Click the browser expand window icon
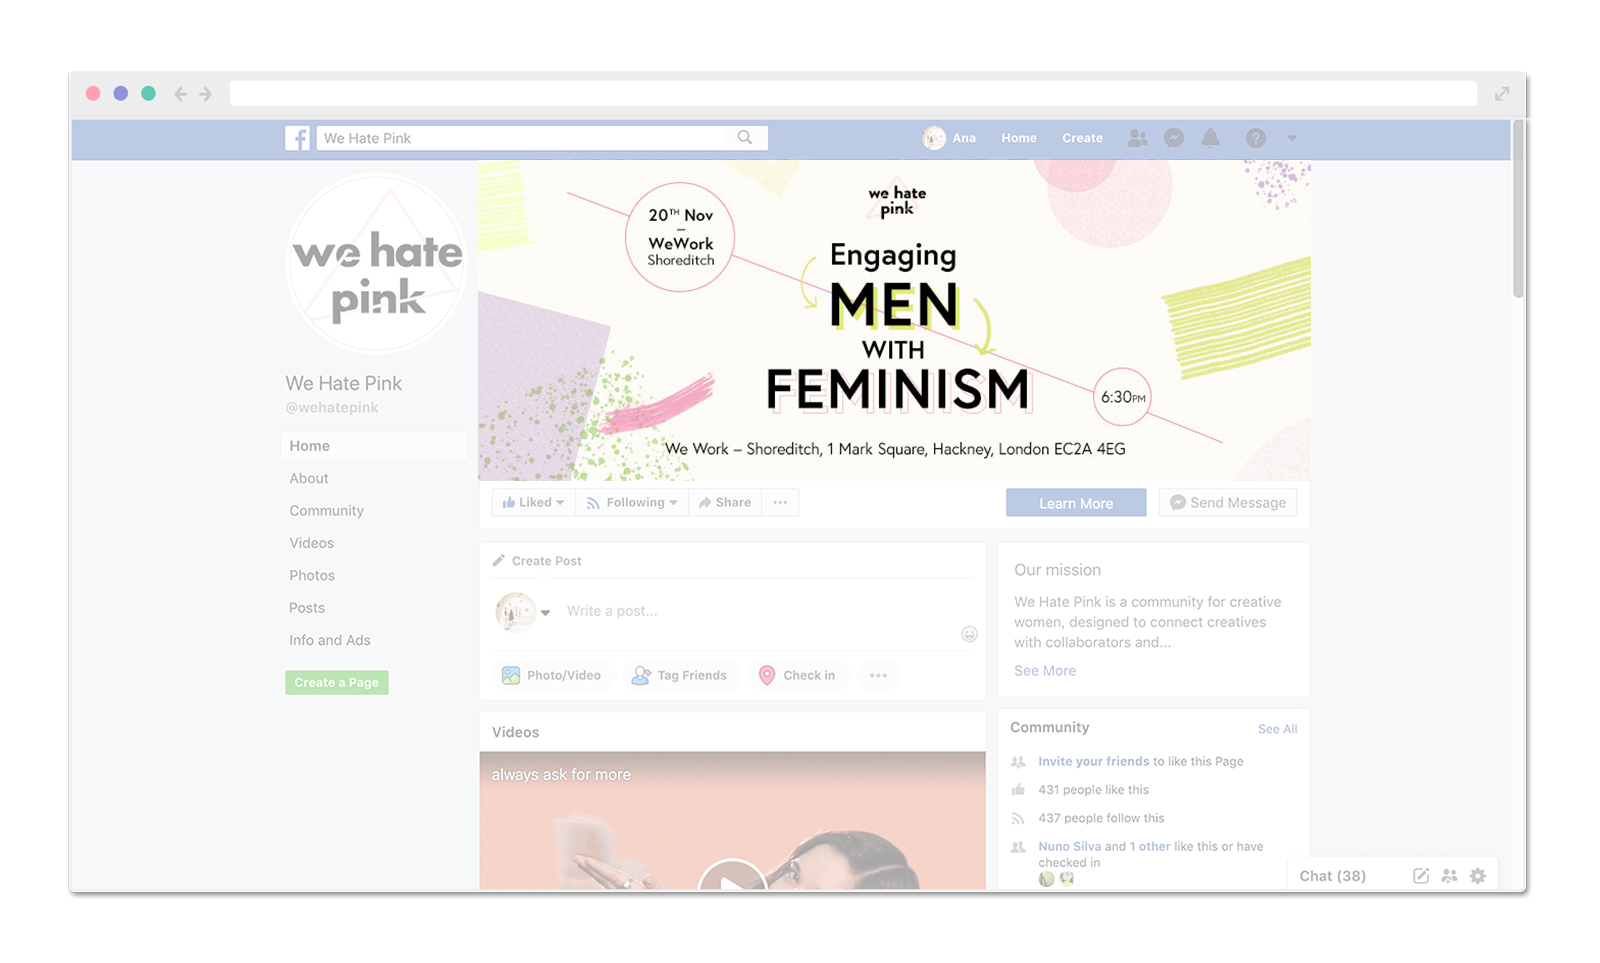The height and width of the screenshot is (963, 1600). [x=1502, y=94]
